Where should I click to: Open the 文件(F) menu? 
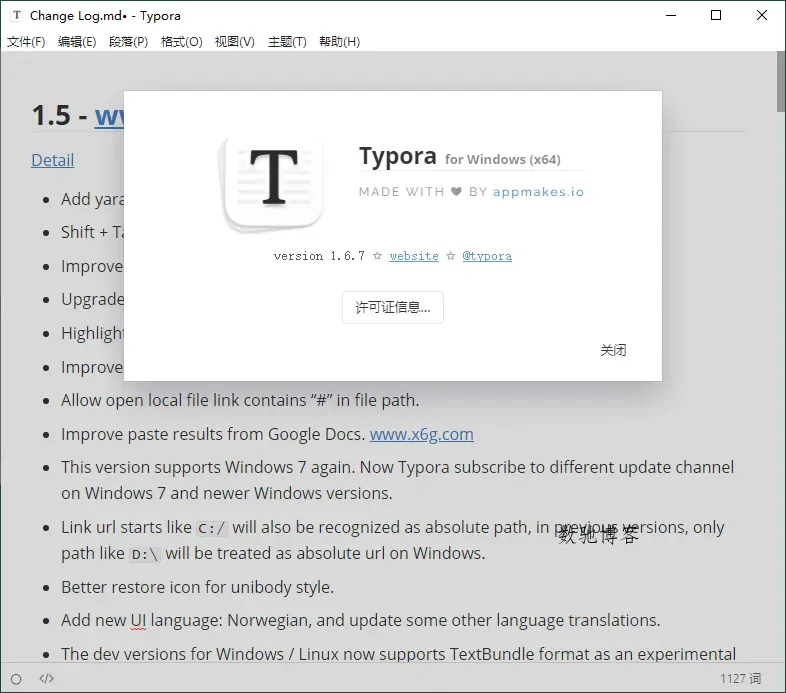pyautogui.click(x=26, y=42)
